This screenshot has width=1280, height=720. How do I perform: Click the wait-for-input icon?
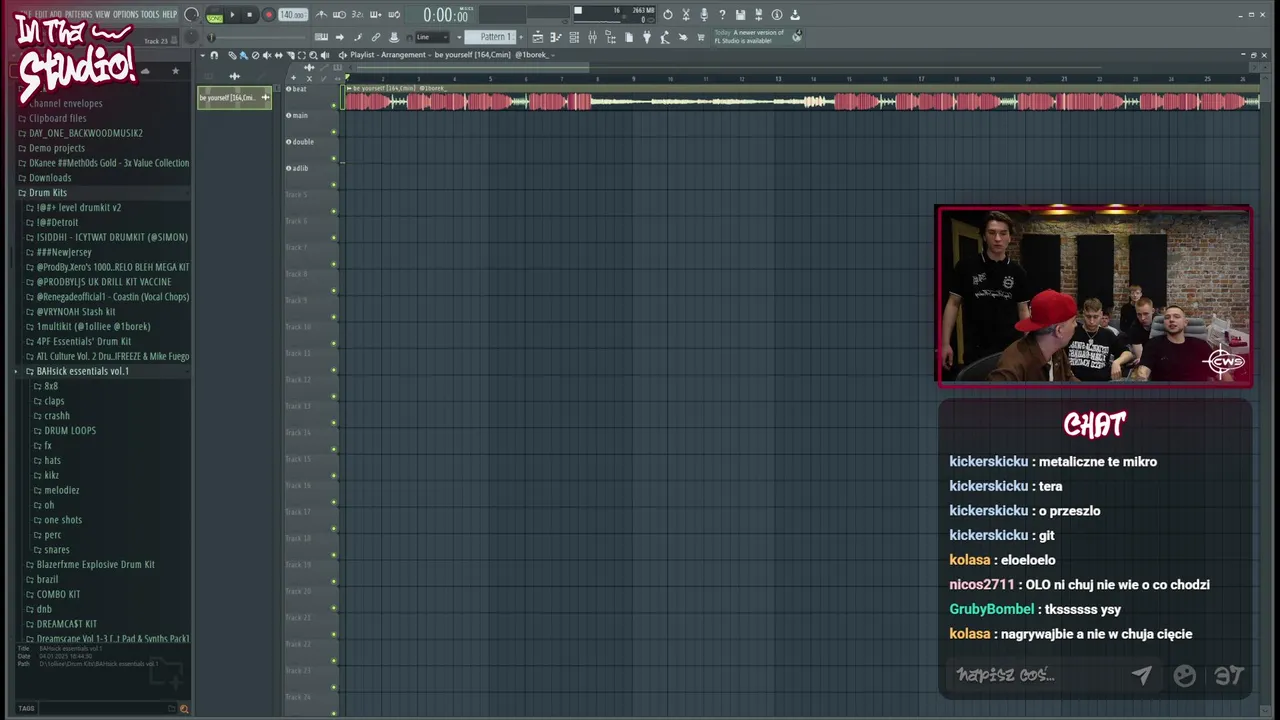[x=339, y=14]
